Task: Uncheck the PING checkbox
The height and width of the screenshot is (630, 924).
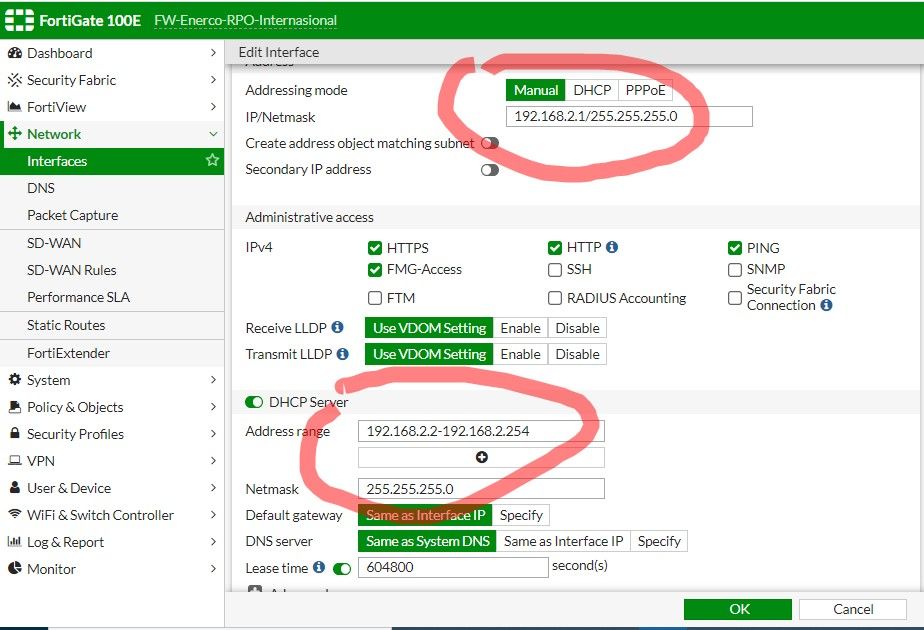Action: (734, 248)
